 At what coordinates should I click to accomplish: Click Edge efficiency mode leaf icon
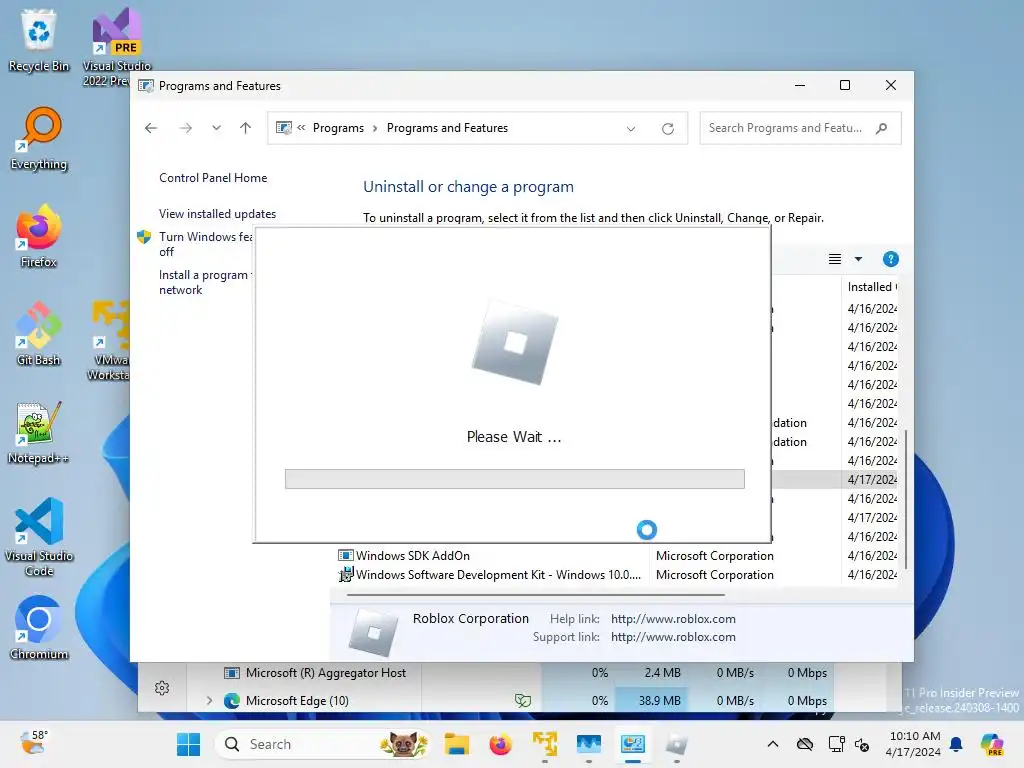pos(522,701)
